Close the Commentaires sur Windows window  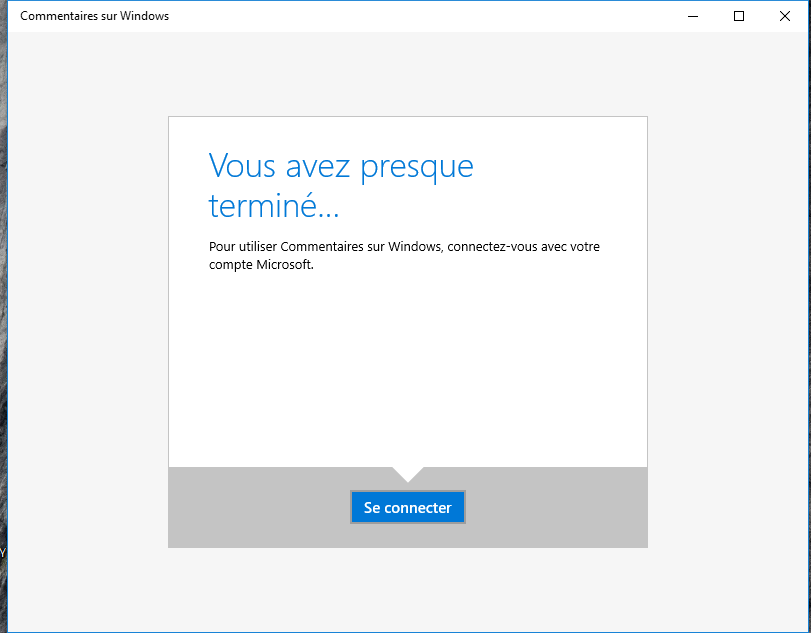(x=785, y=16)
